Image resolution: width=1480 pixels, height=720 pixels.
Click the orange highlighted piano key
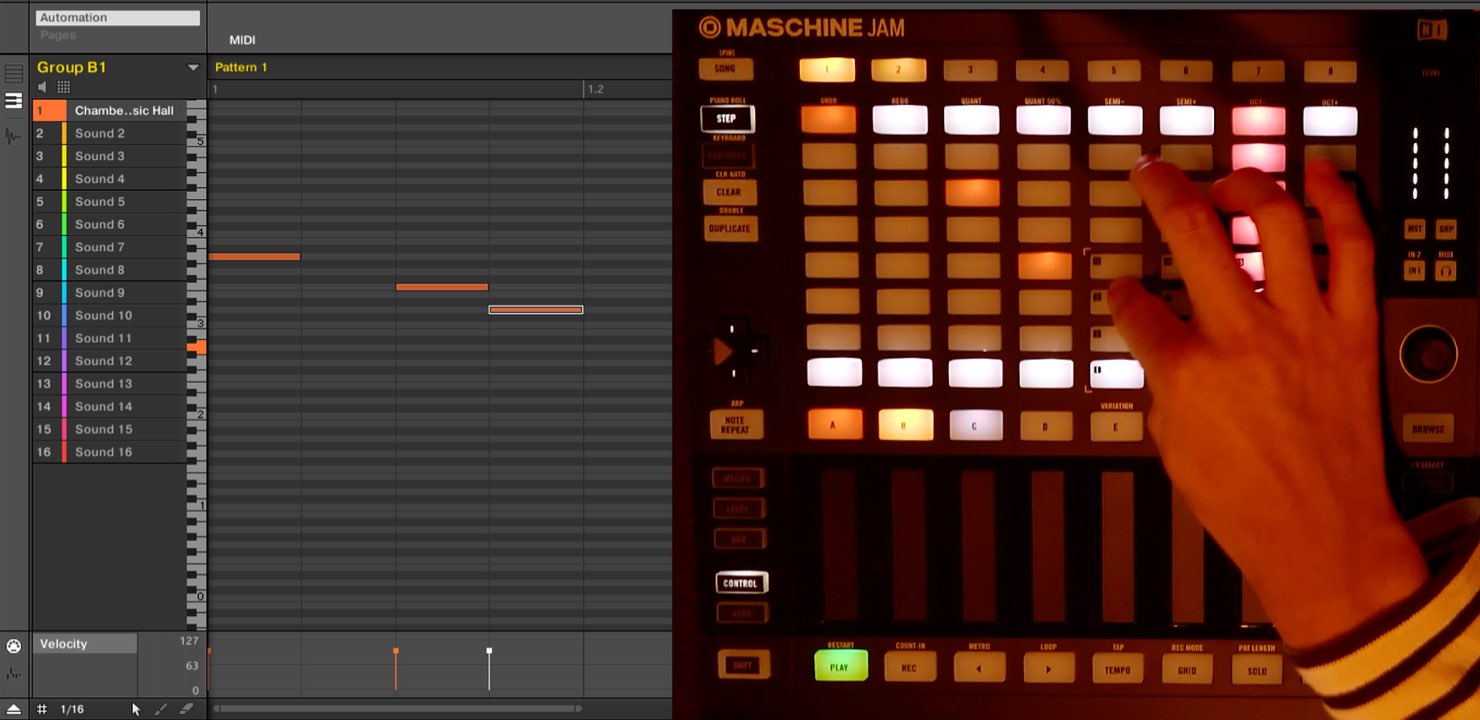[197, 347]
